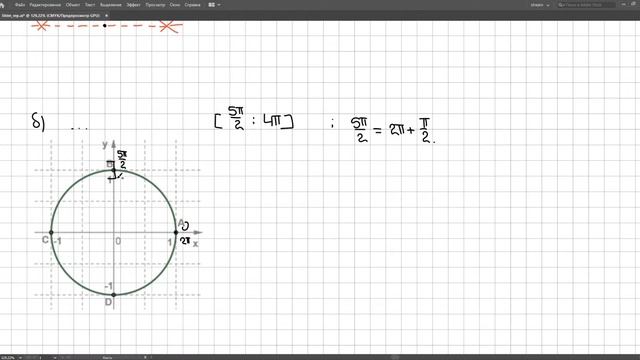Select point D at the circle bottom

[x=113, y=295]
